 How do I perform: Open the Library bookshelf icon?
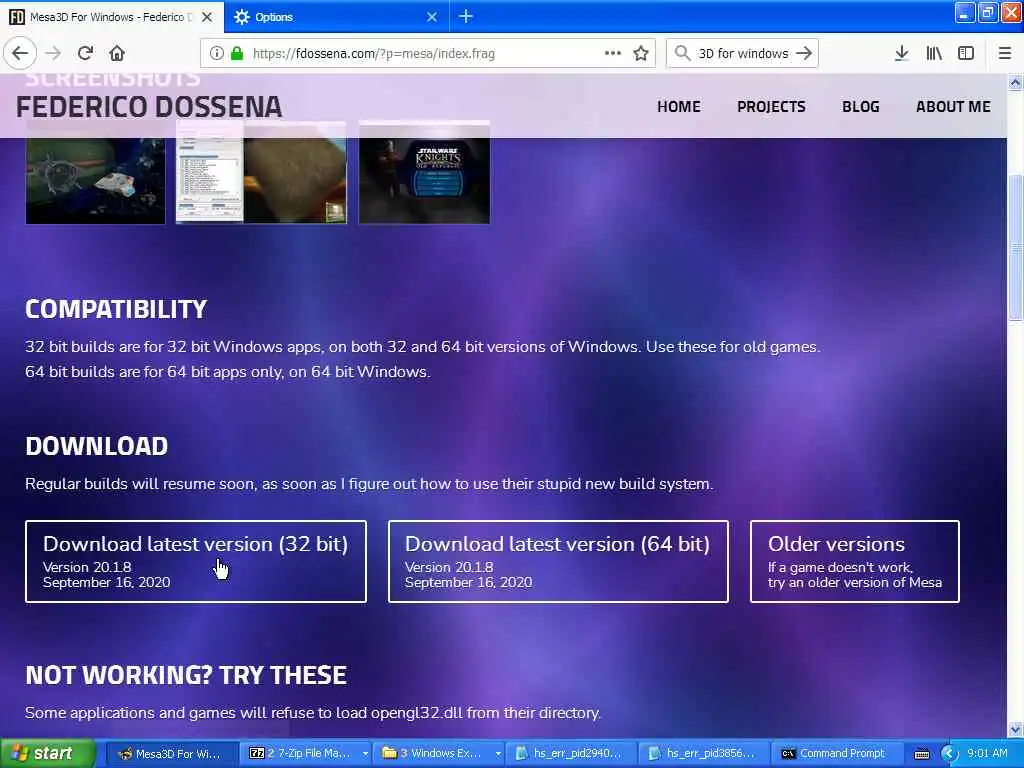click(934, 53)
